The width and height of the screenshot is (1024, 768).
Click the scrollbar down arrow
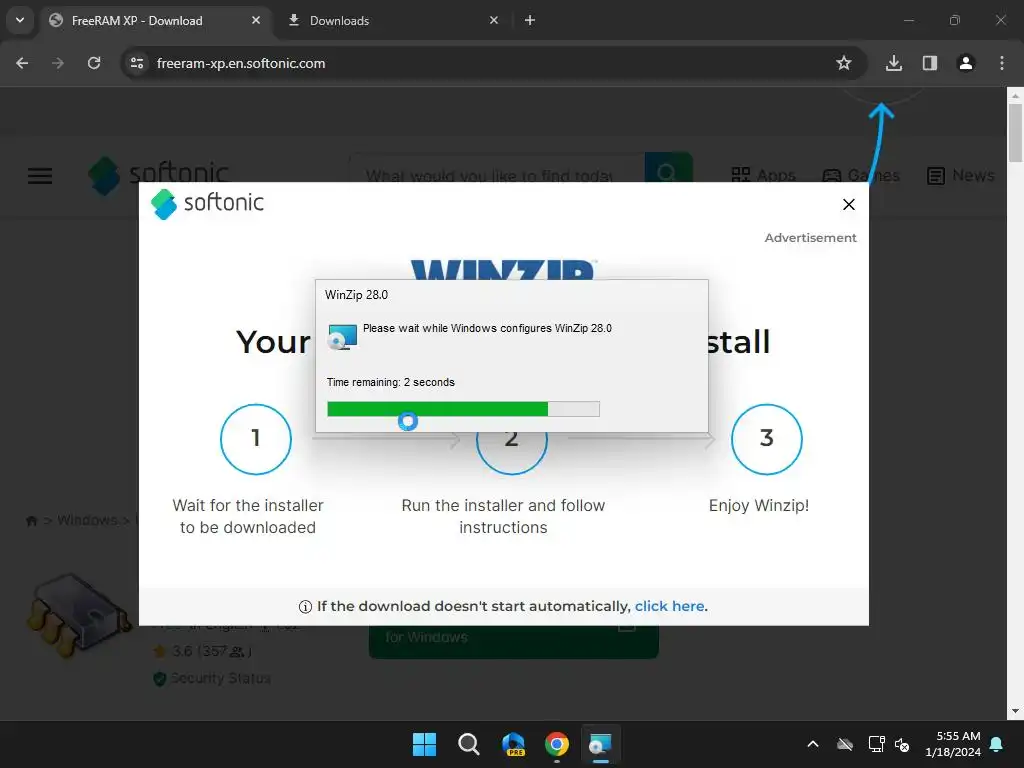coord(1015,711)
